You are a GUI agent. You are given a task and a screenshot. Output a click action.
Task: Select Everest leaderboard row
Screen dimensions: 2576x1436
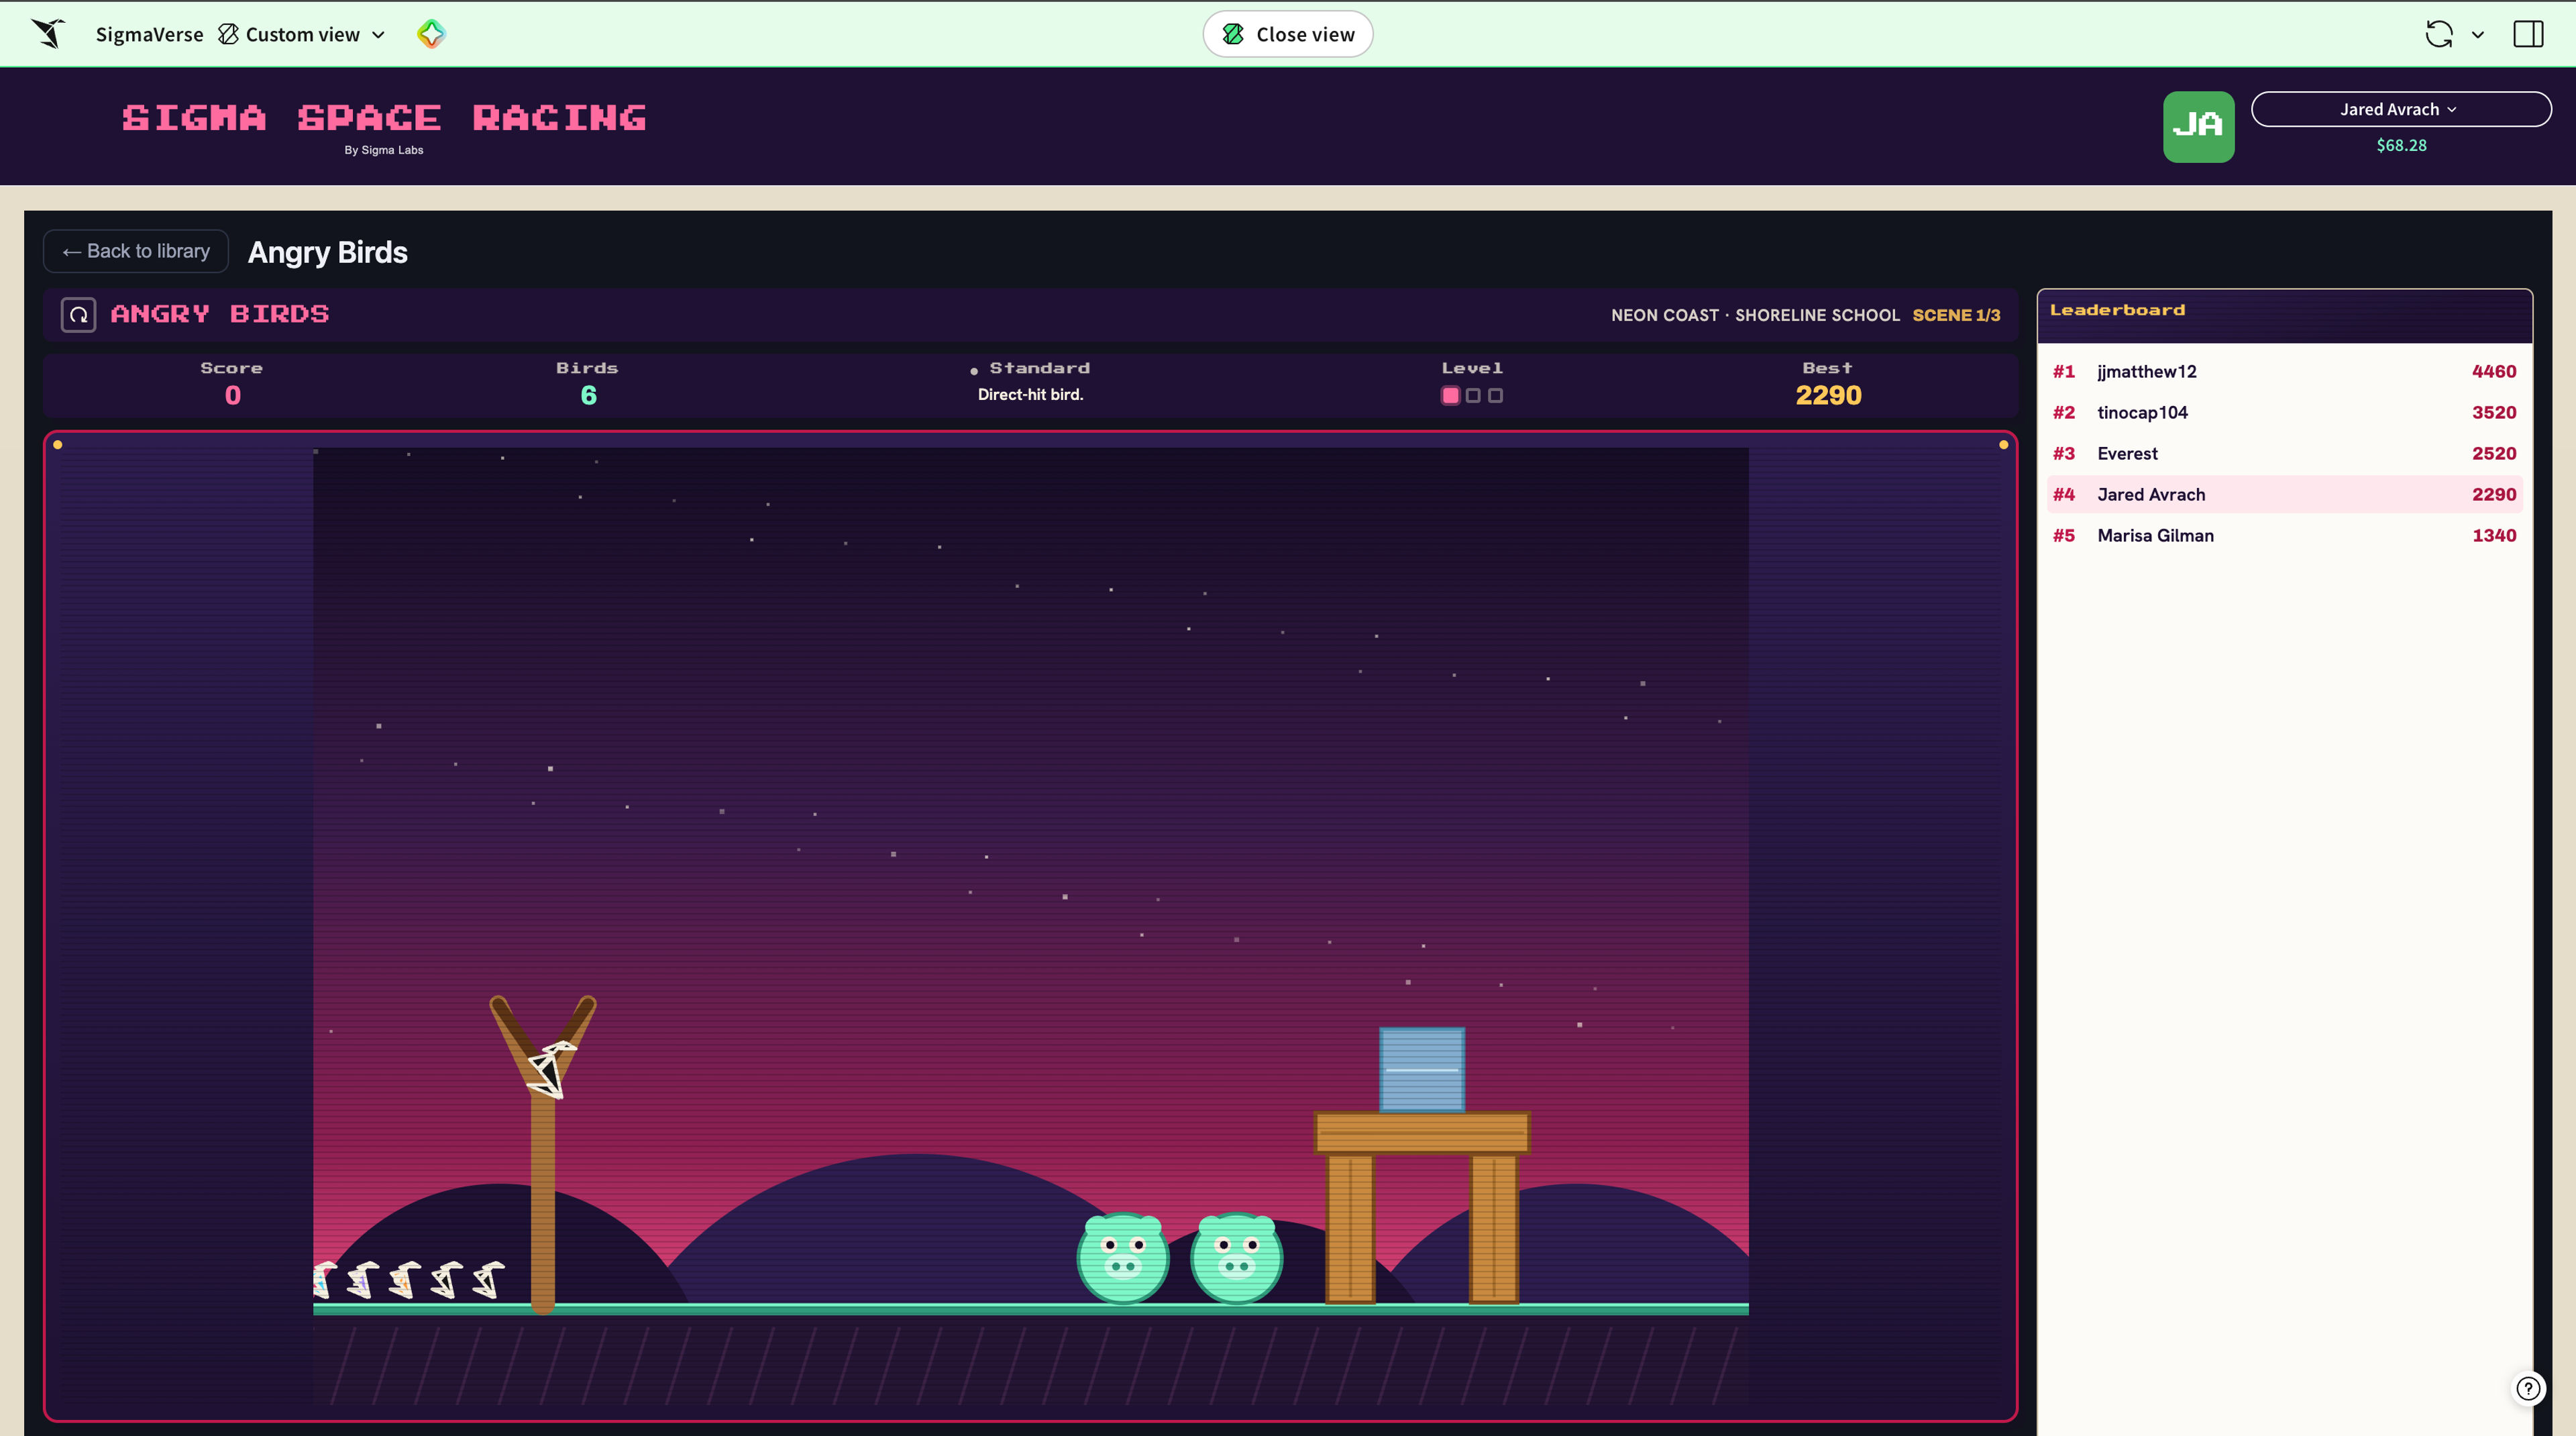2284,453
